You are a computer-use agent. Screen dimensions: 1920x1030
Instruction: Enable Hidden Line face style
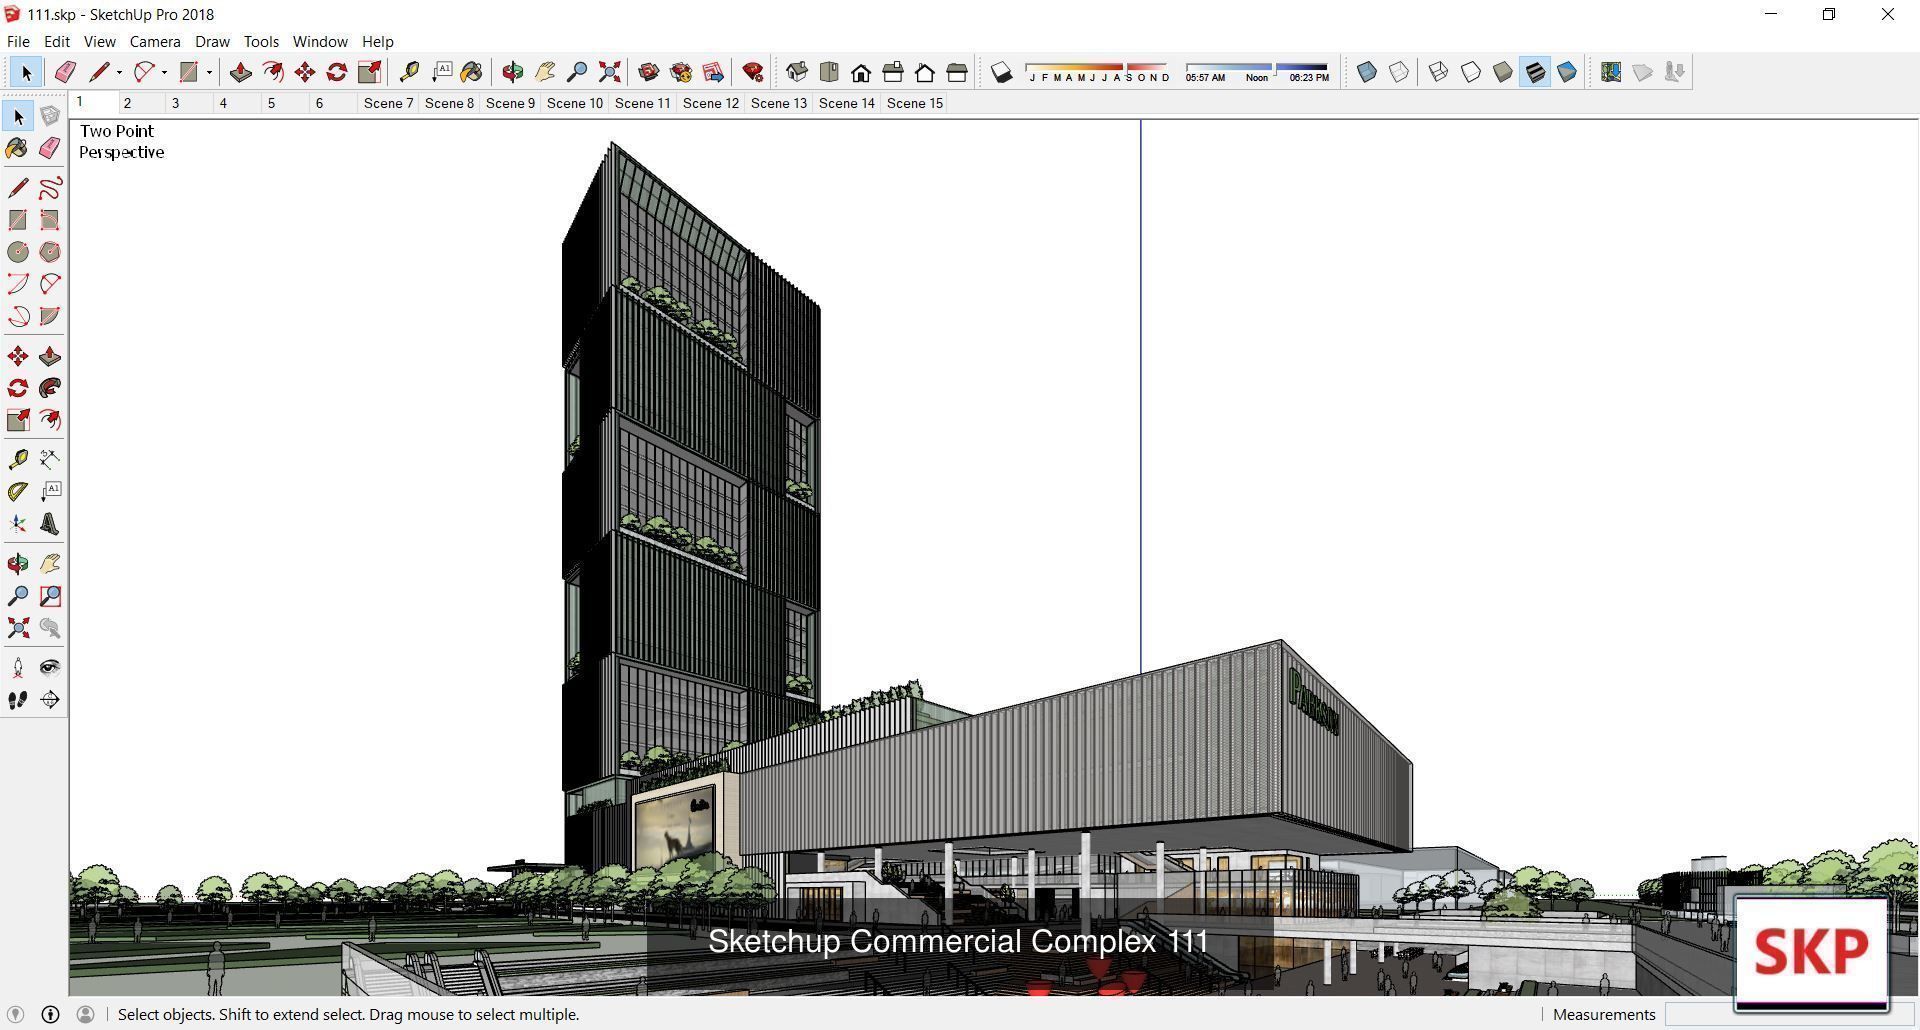pos(1471,72)
